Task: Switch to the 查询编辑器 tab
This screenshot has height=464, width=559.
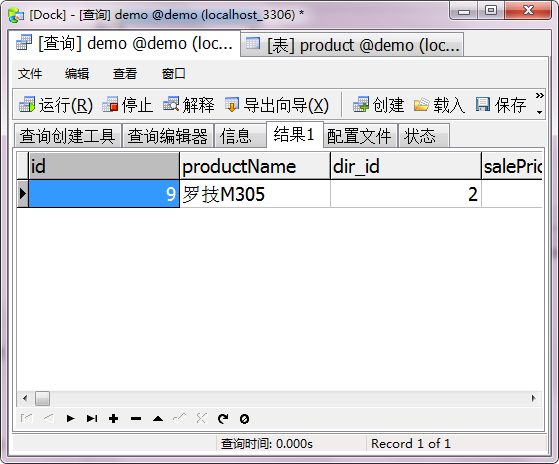Action: point(168,136)
